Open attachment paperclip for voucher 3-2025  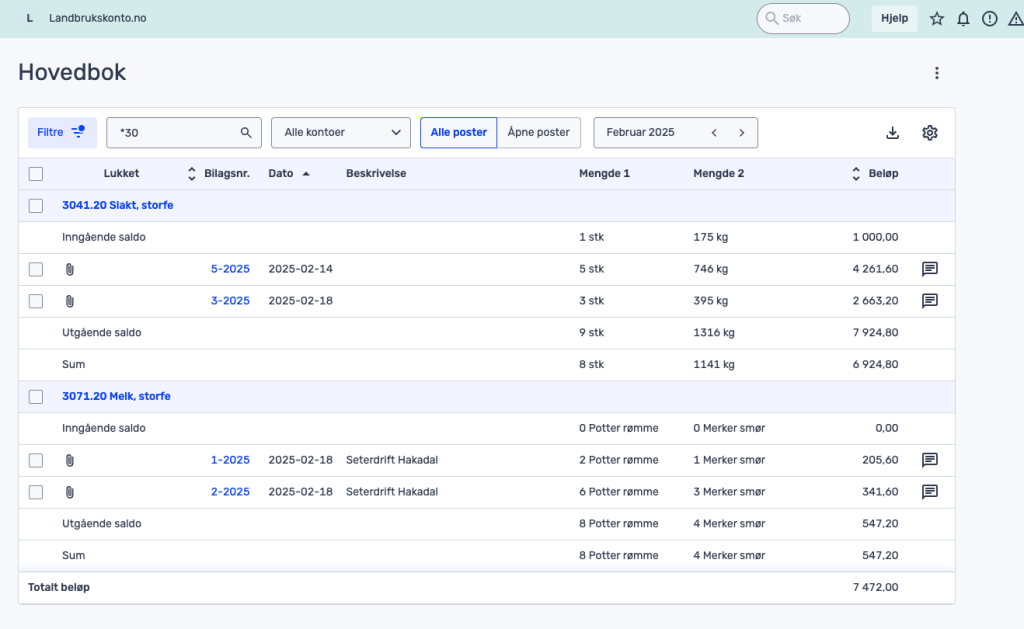pyautogui.click(x=70, y=301)
